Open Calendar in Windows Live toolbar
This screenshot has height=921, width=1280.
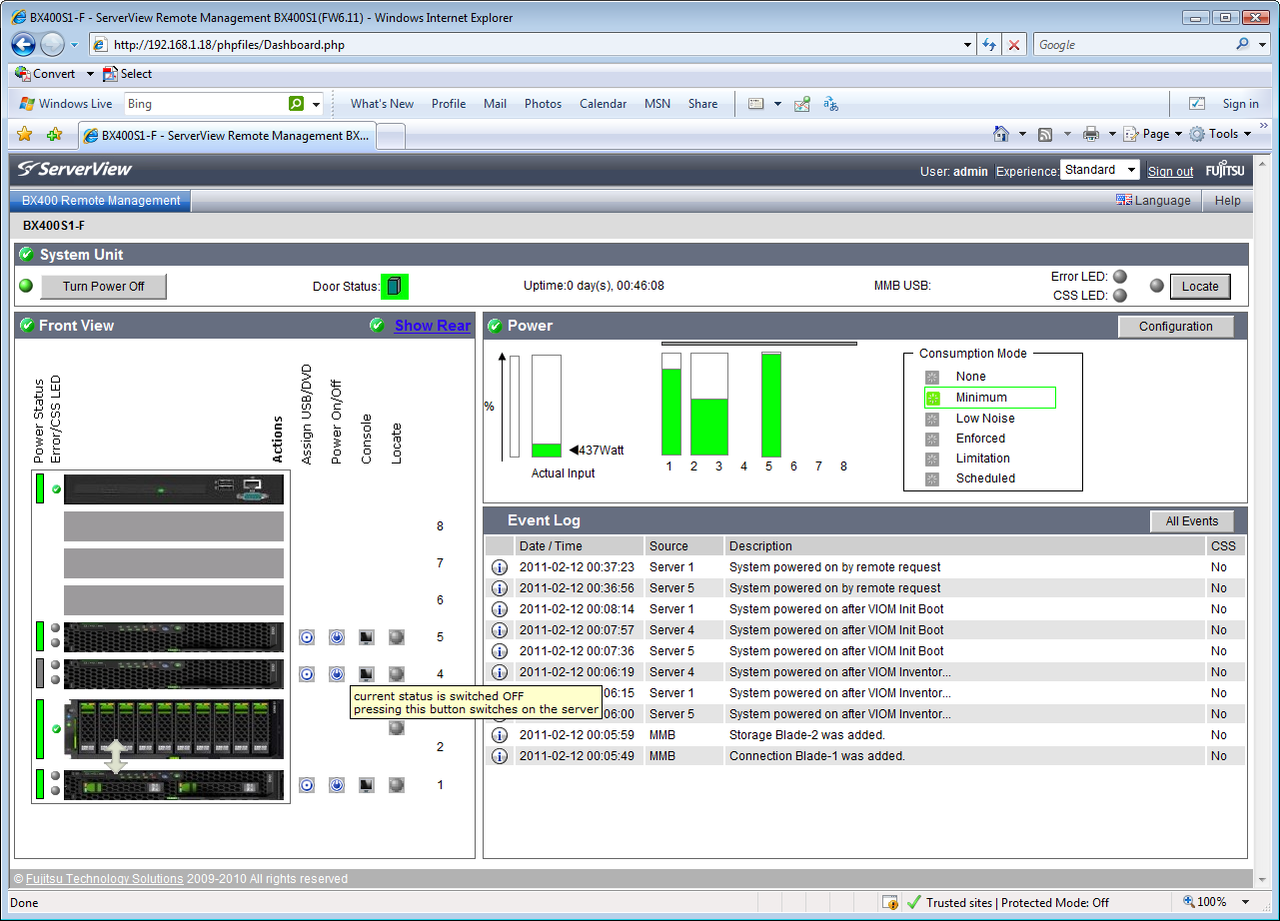[603, 104]
